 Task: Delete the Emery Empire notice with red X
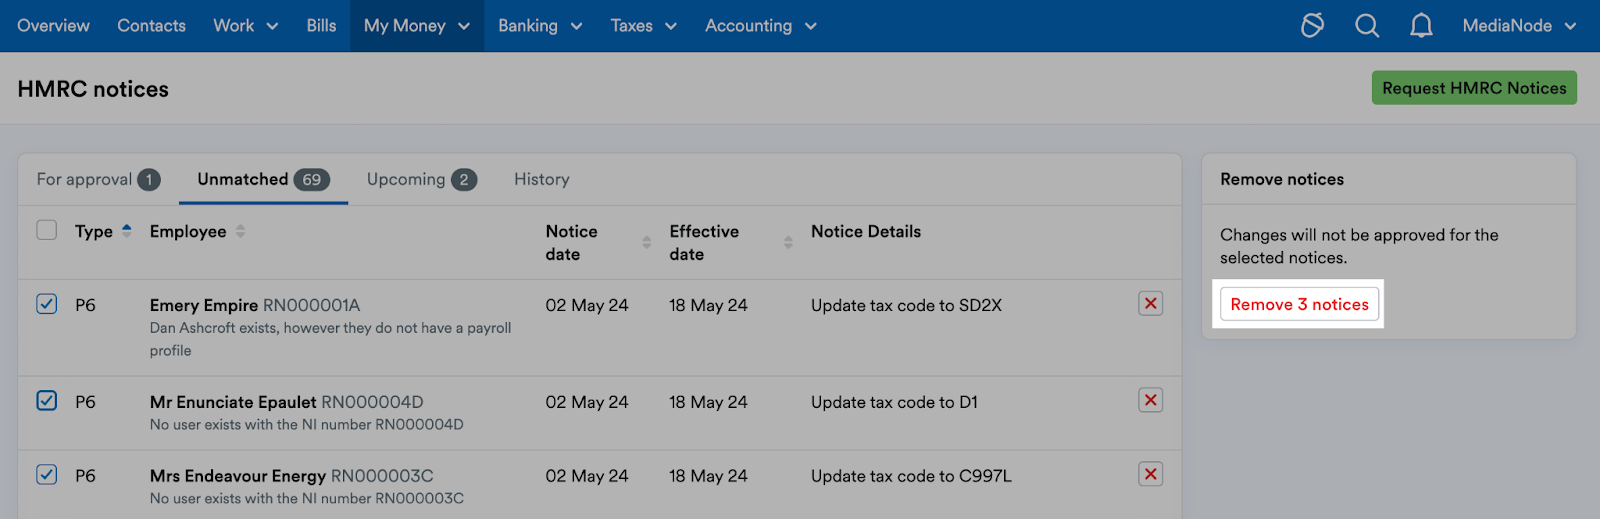(1151, 303)
